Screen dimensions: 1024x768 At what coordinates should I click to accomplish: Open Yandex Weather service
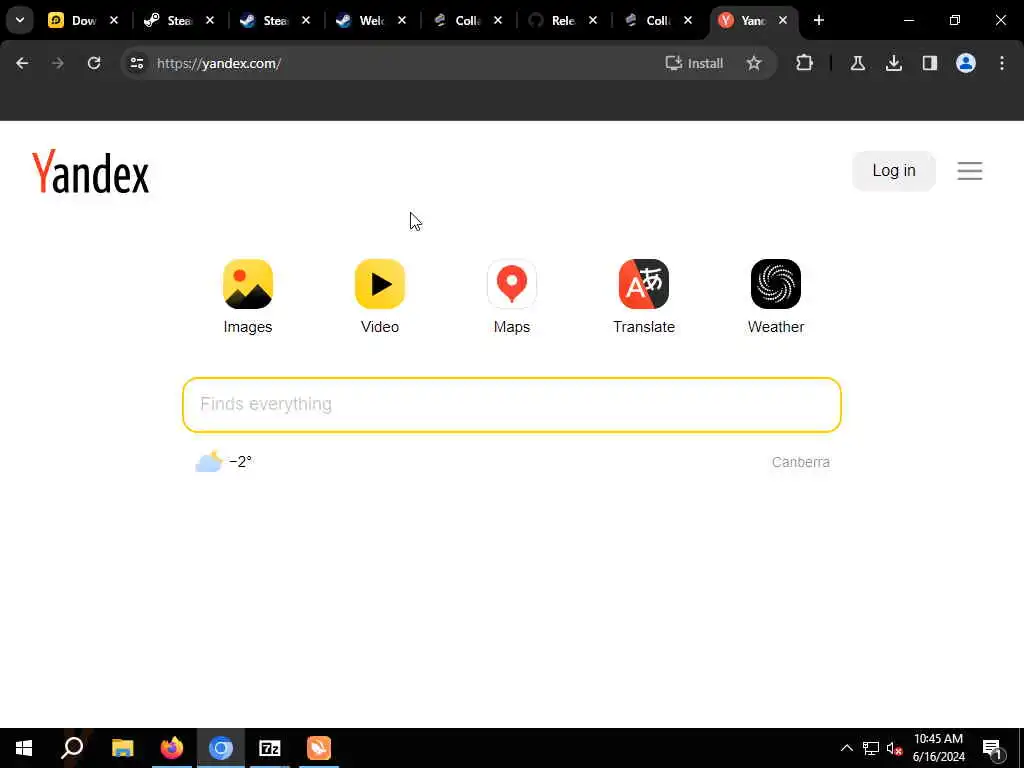tap(775, 296)
